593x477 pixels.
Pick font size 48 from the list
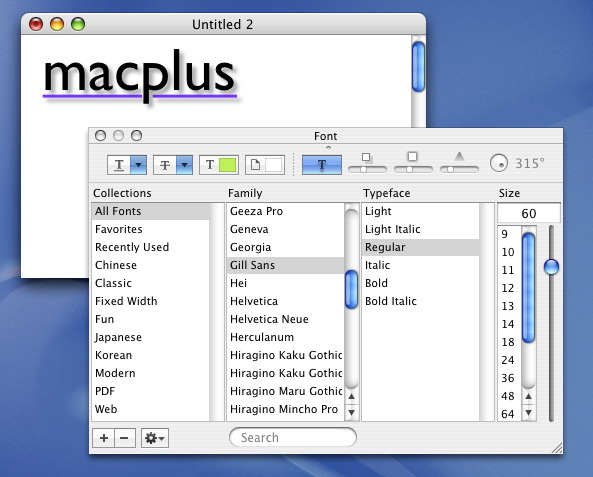coord(509,396)
